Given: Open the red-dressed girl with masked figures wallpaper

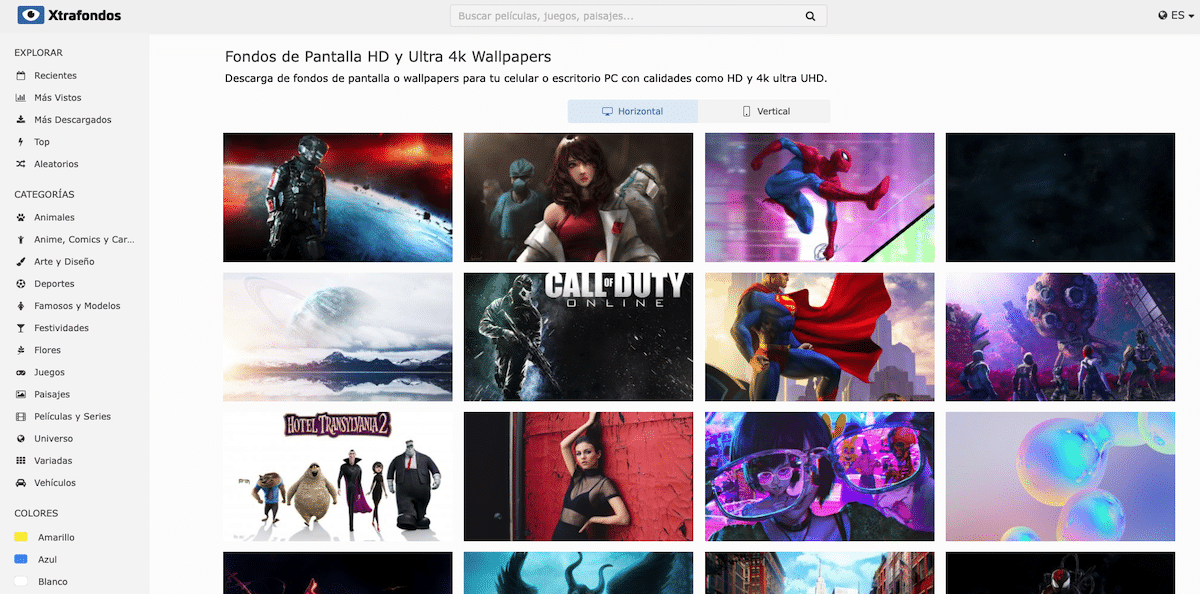Looking at the screenshot, I should pyautogui.click(x=578, y=197).
